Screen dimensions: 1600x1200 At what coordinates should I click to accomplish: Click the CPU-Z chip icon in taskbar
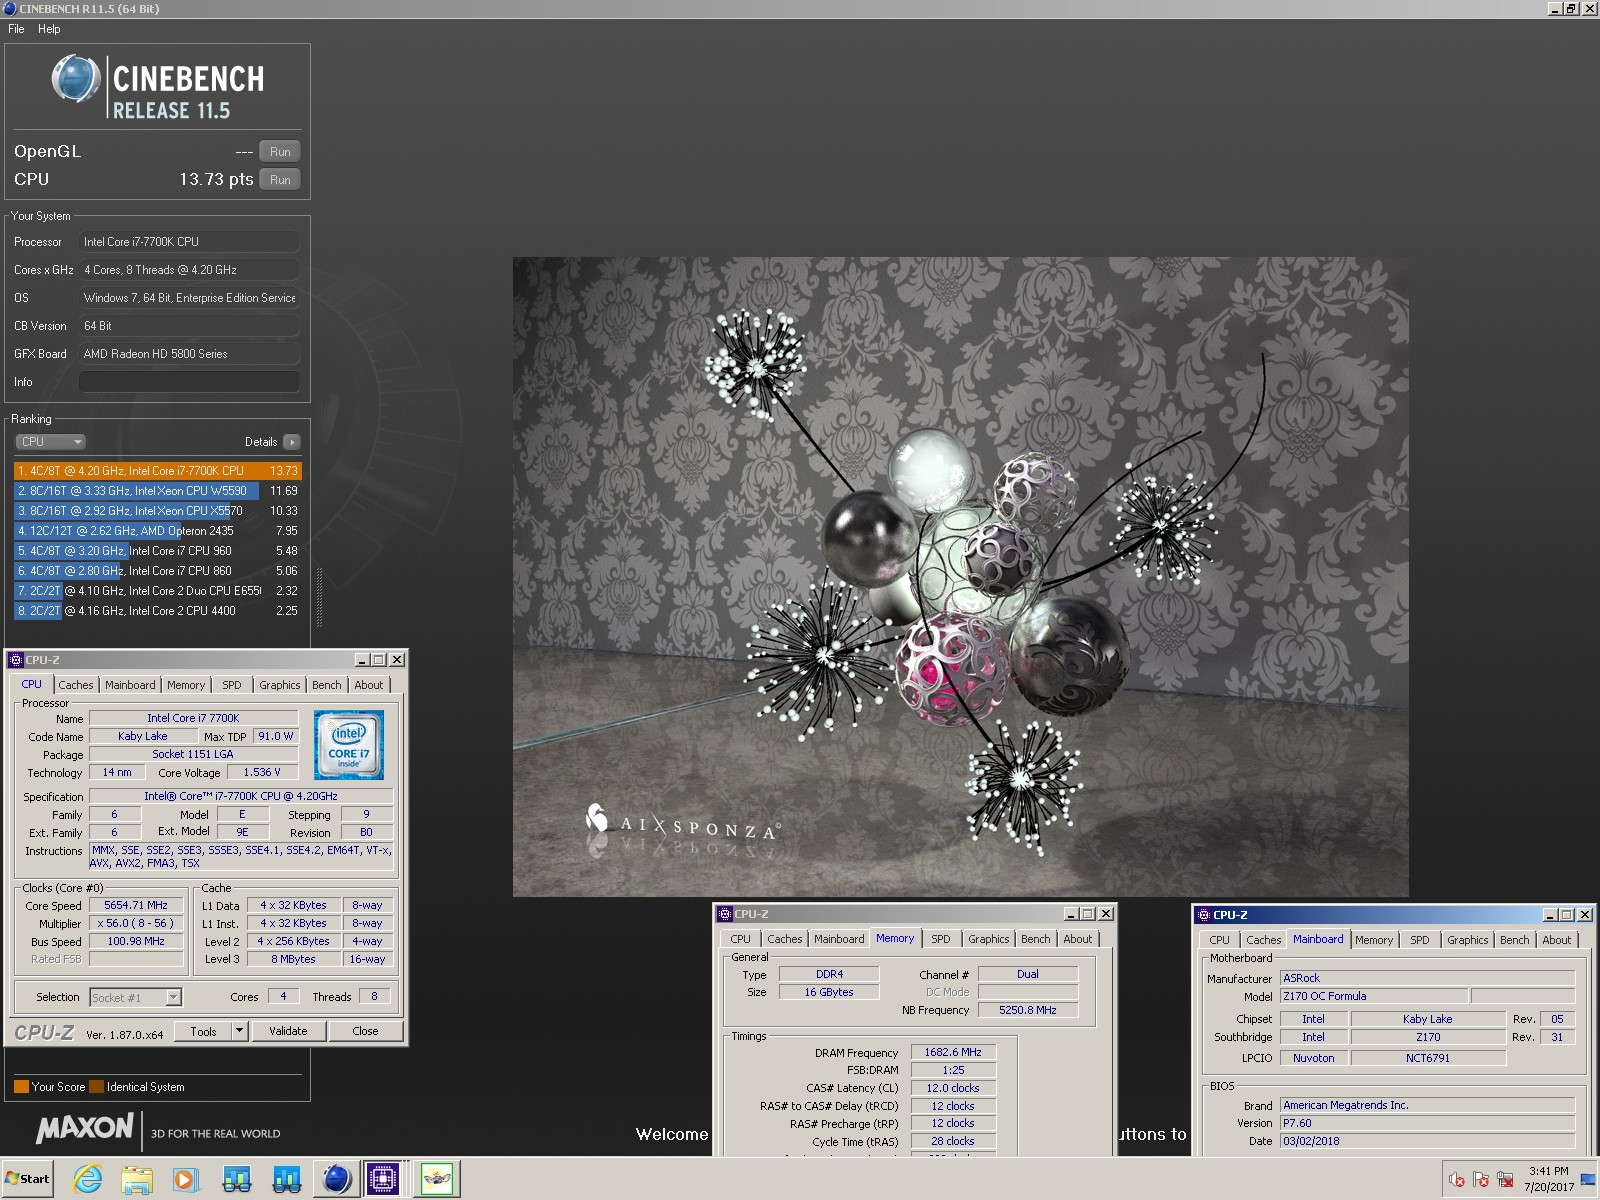383,1179
